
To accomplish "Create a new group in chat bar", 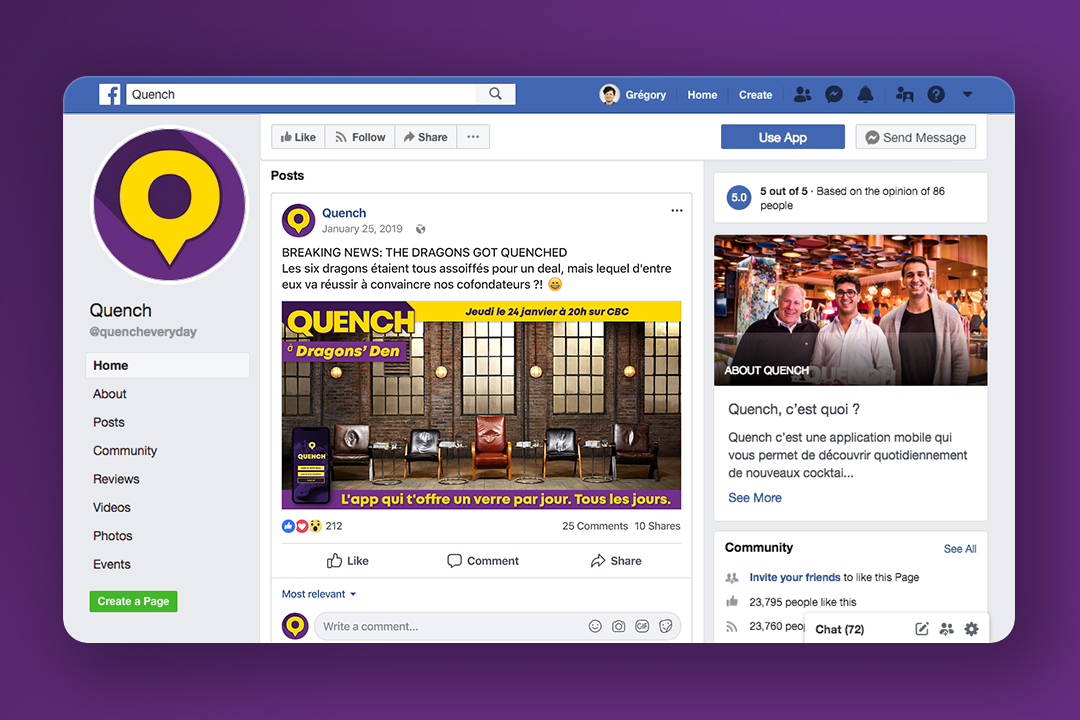I will click(946, 629).
